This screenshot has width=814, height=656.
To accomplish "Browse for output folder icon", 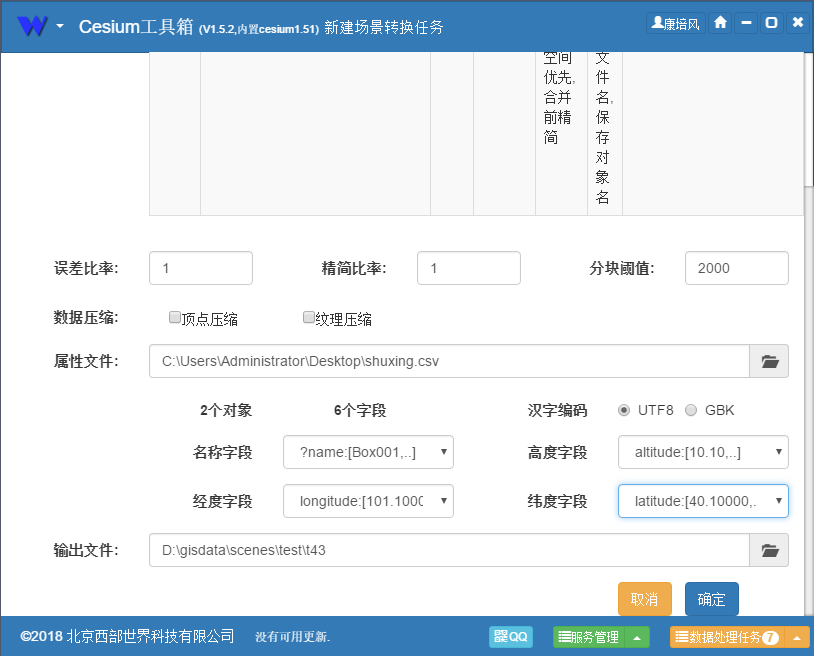I will pos(769,550).
